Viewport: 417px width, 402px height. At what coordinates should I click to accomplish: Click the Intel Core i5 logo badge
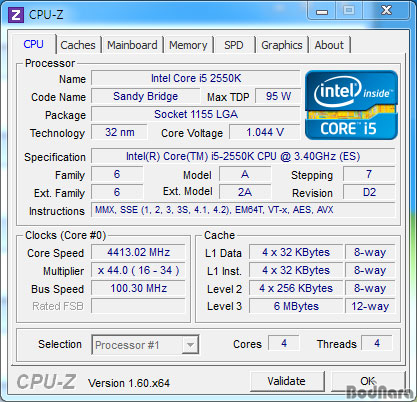pyautogui.click(x=351, y=105)
